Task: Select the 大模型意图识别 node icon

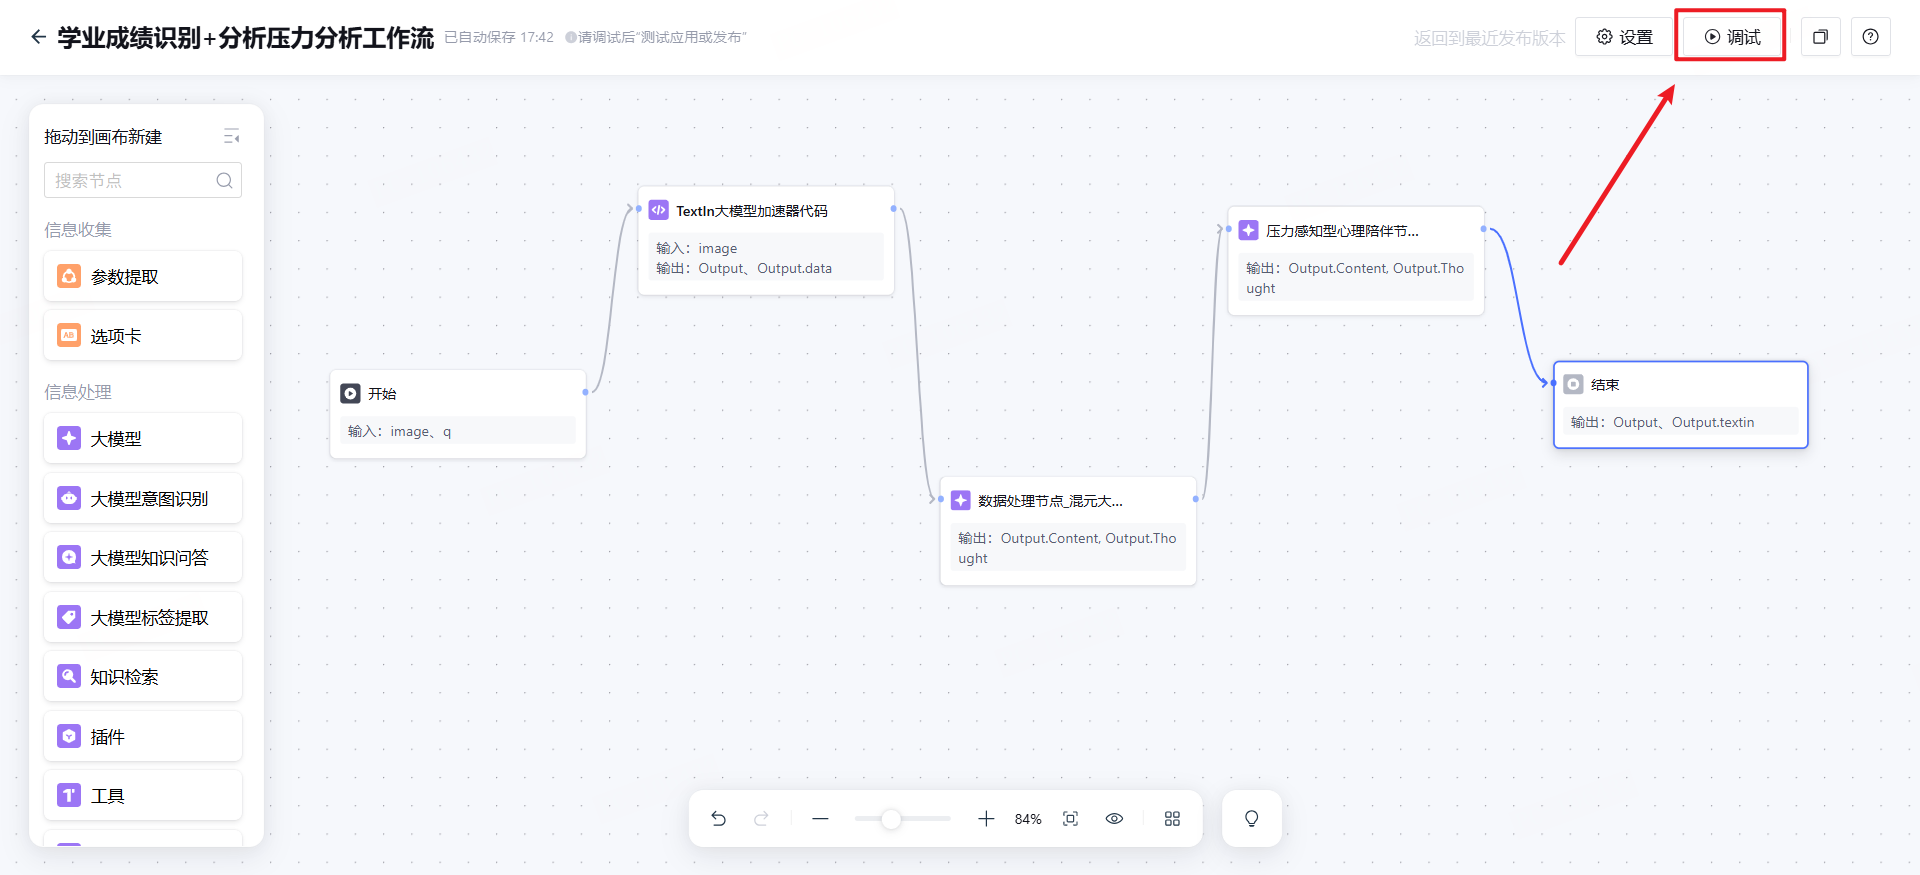Action: (x=69, y=498)
